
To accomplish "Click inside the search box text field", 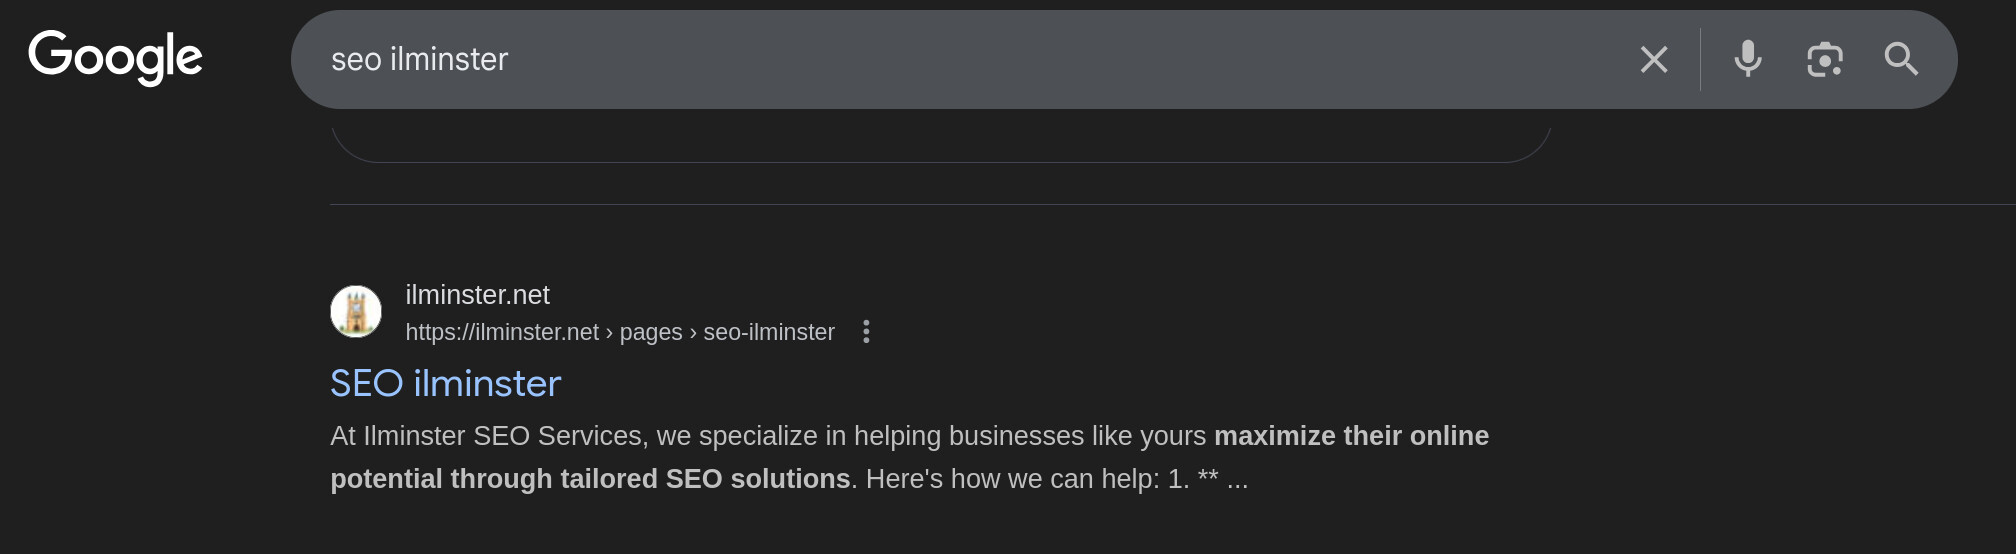I will [1000, 60].
